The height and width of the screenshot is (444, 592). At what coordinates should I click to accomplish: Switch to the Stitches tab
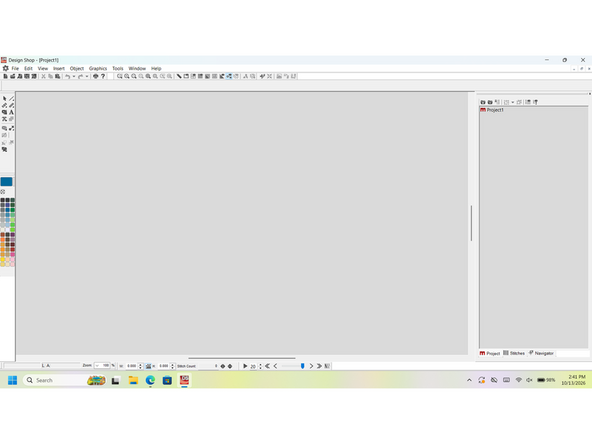point(514,353)
